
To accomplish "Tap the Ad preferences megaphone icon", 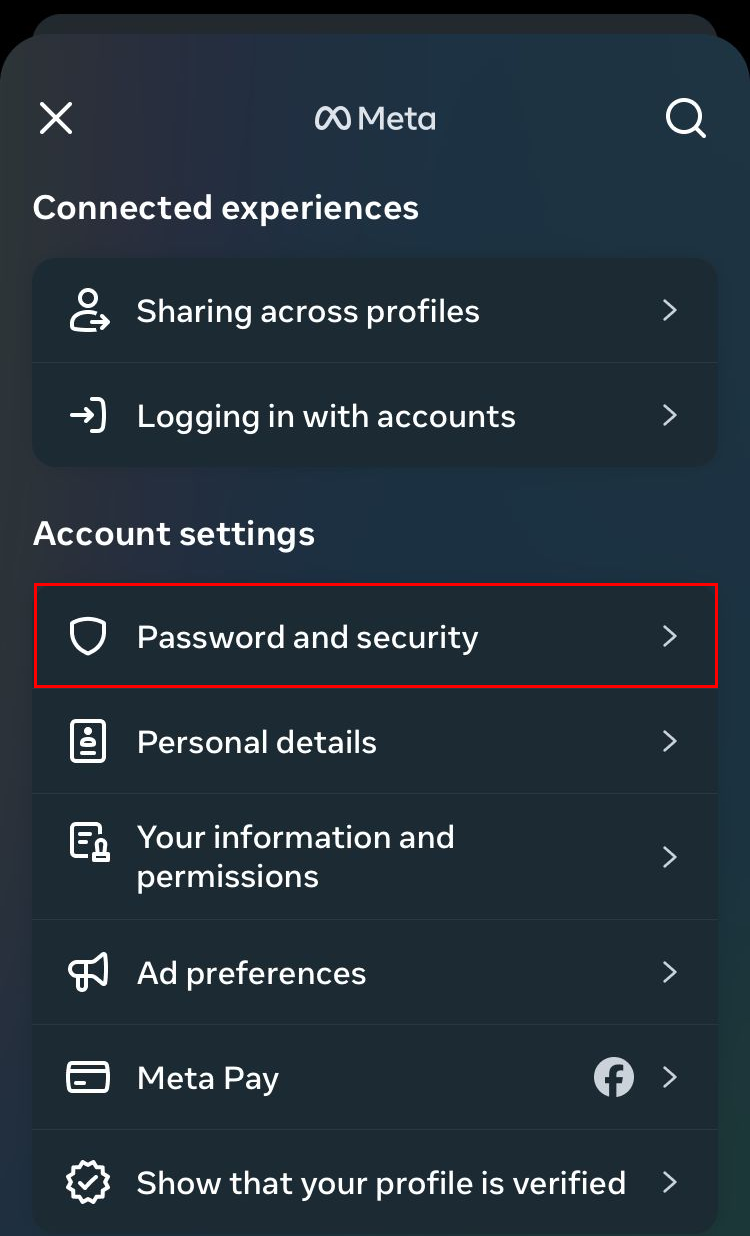I will pos(88,973).
